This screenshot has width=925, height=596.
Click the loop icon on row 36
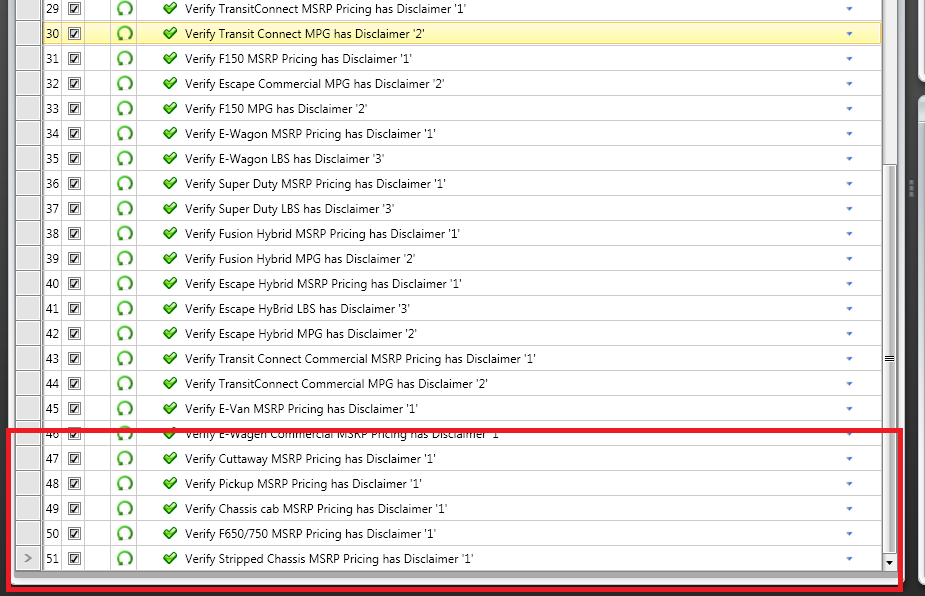coord(124,184)
